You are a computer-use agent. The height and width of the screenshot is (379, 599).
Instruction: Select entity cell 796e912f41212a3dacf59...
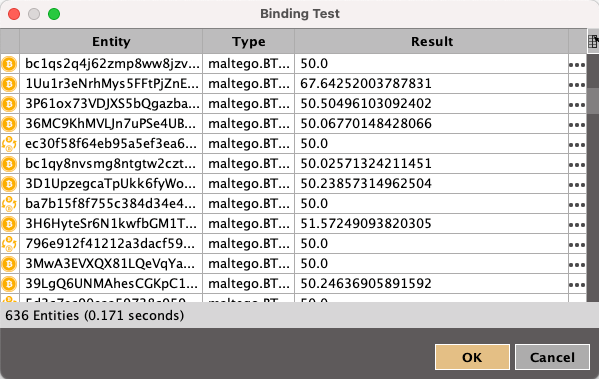tap(111, 244)
